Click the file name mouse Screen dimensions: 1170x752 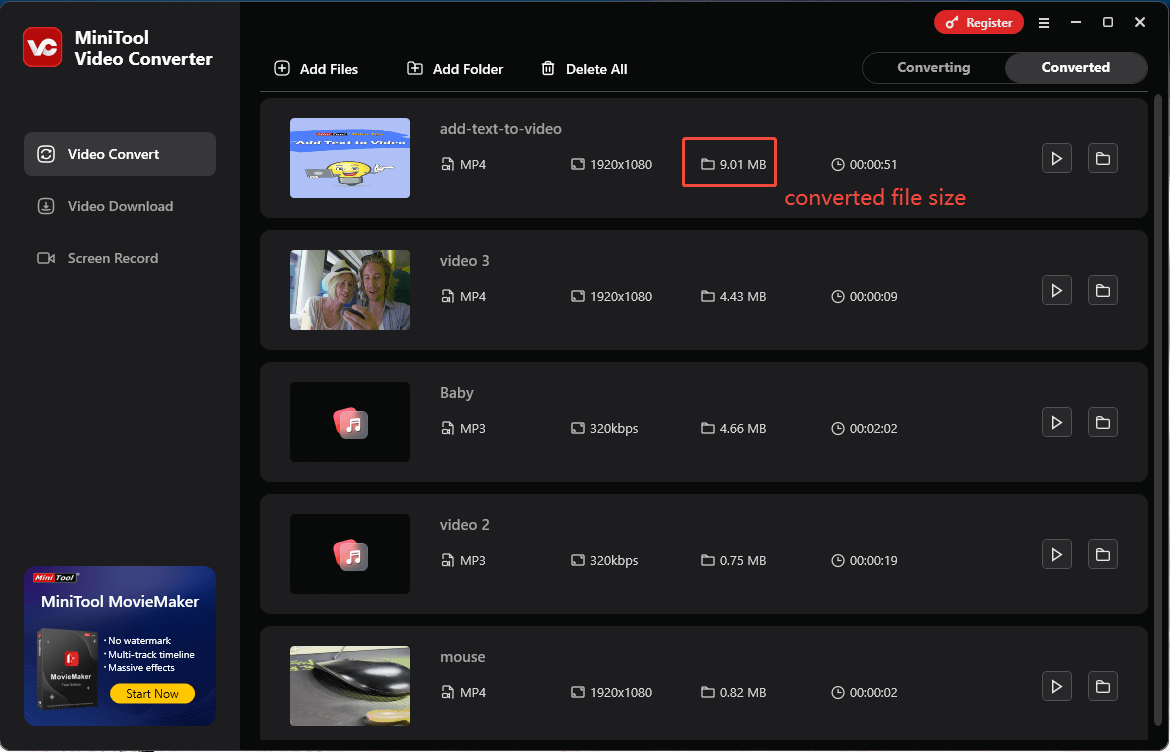pyautogui.click(x=463, y=657)
